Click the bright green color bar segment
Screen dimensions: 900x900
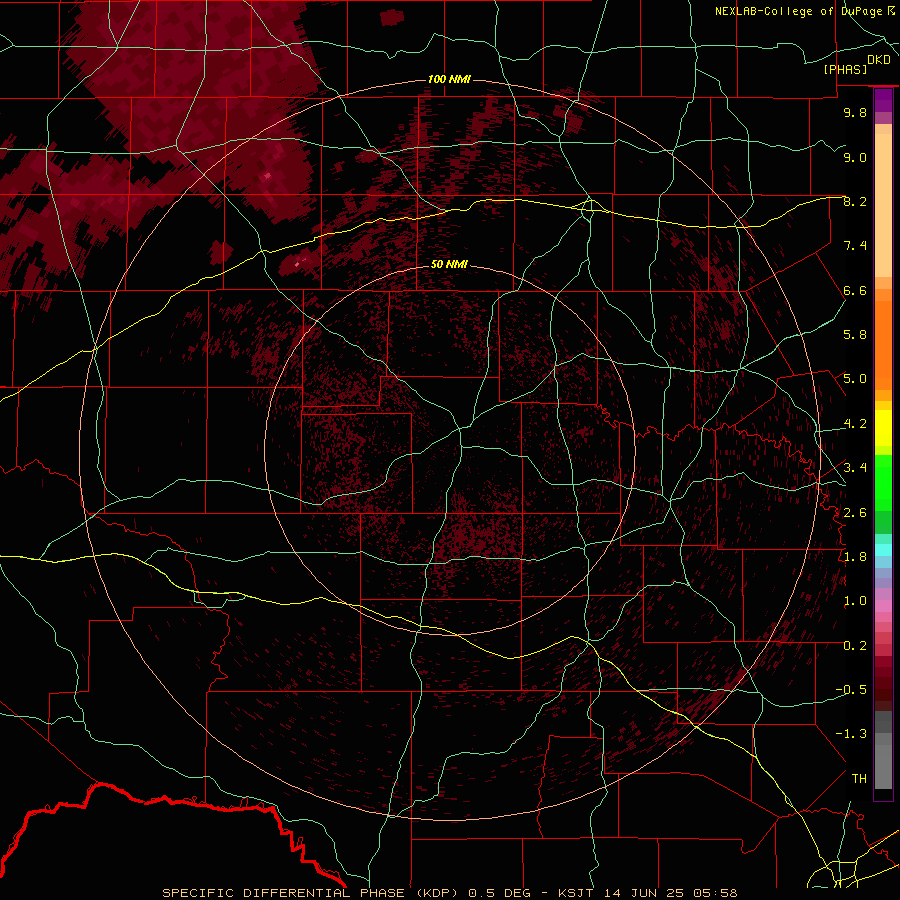tap(883, 482)
